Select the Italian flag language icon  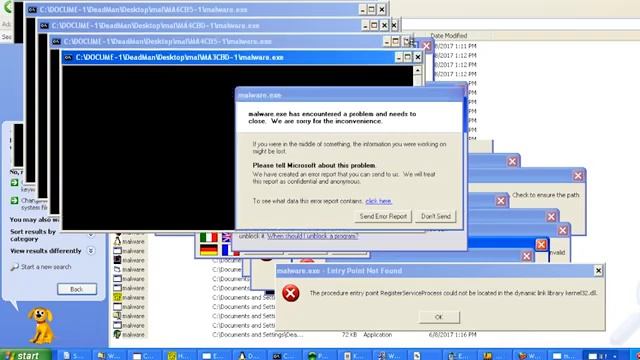[x=209, y=237]
